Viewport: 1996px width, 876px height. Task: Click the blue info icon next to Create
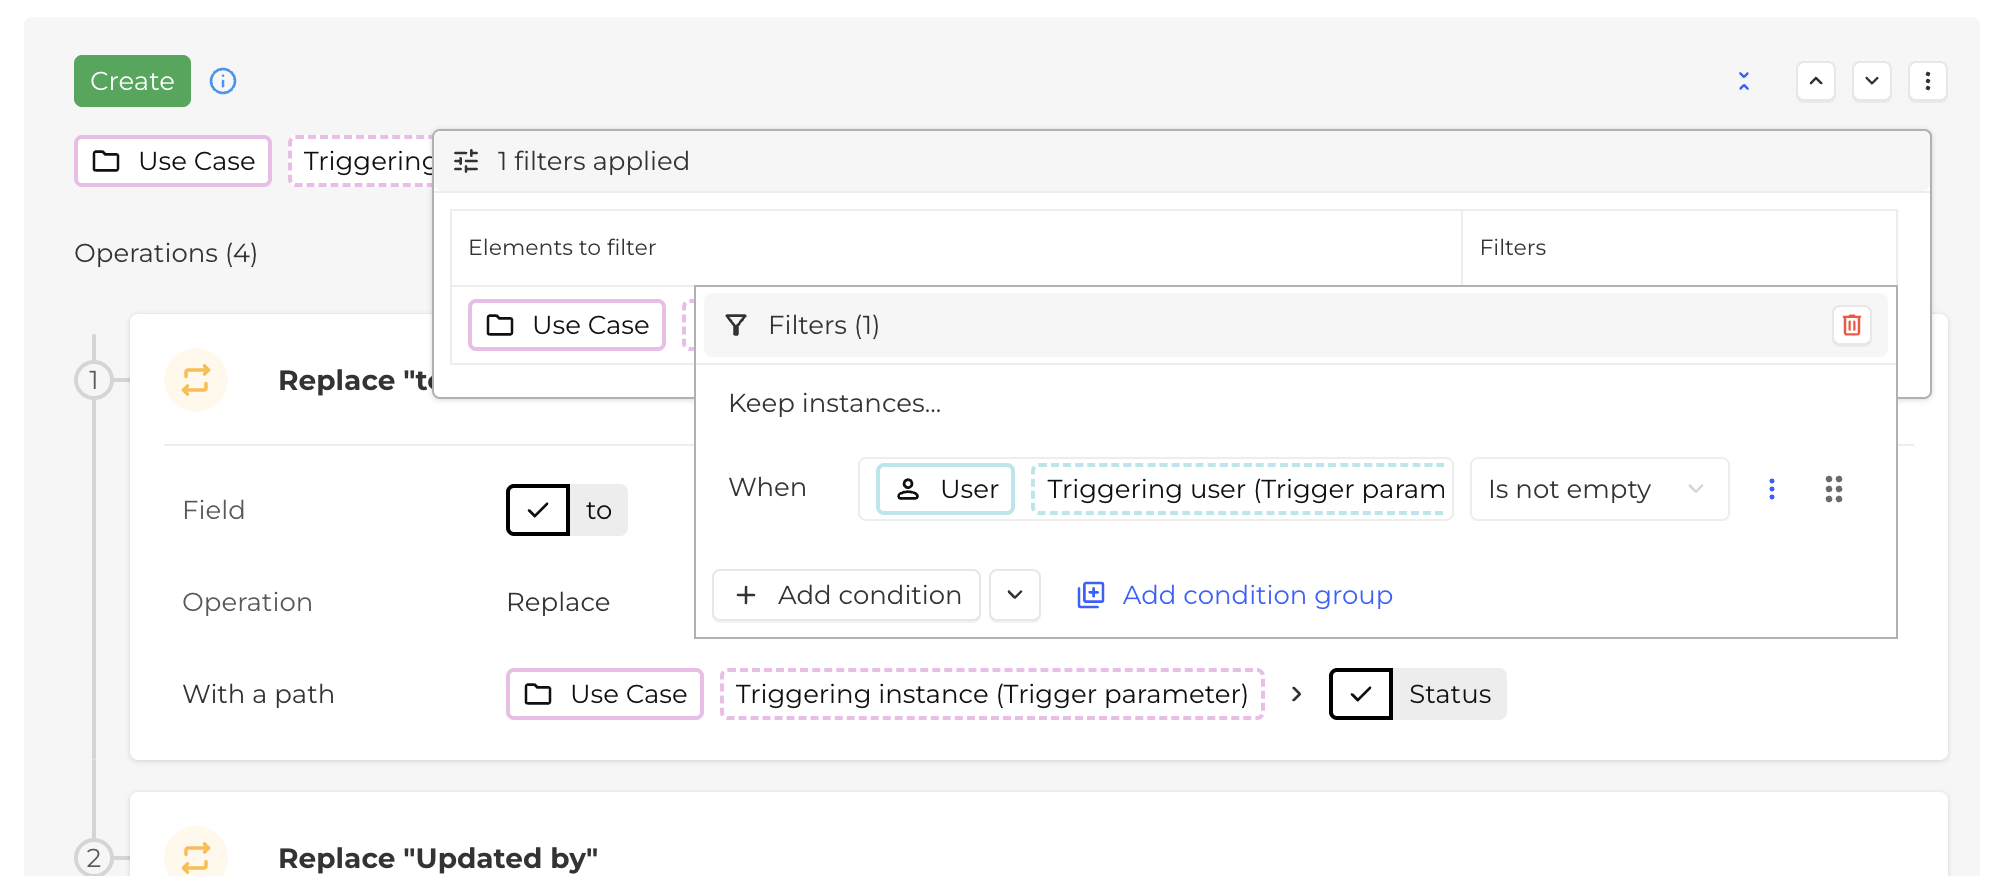[222, 81]
